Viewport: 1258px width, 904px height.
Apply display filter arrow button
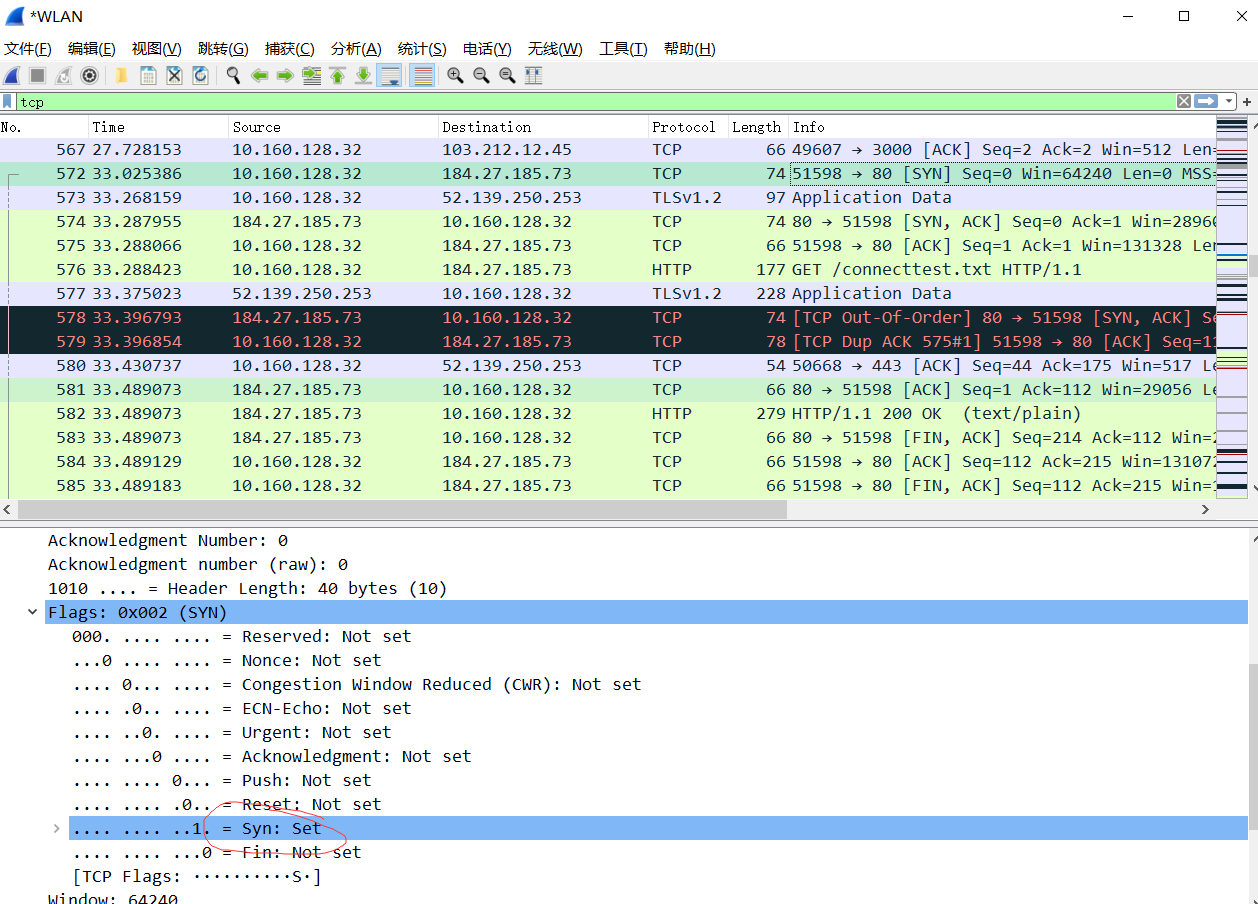1206,102
